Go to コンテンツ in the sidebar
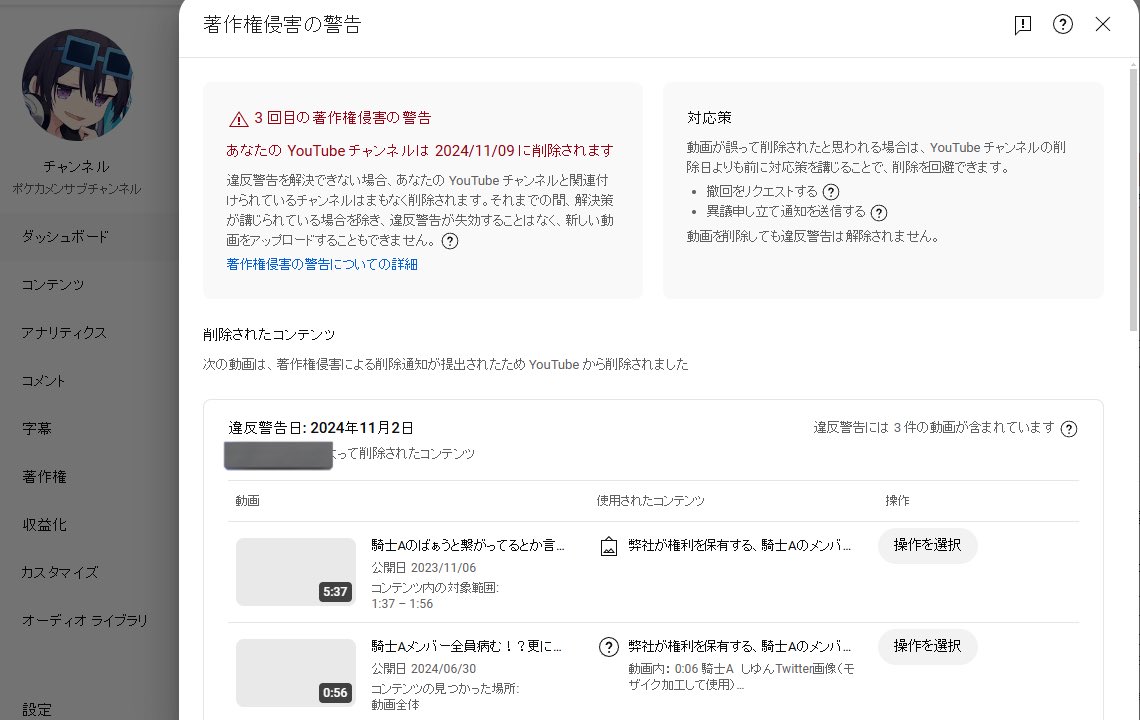The height and width of the screenshot is (720, 1140). click(52, 284)
